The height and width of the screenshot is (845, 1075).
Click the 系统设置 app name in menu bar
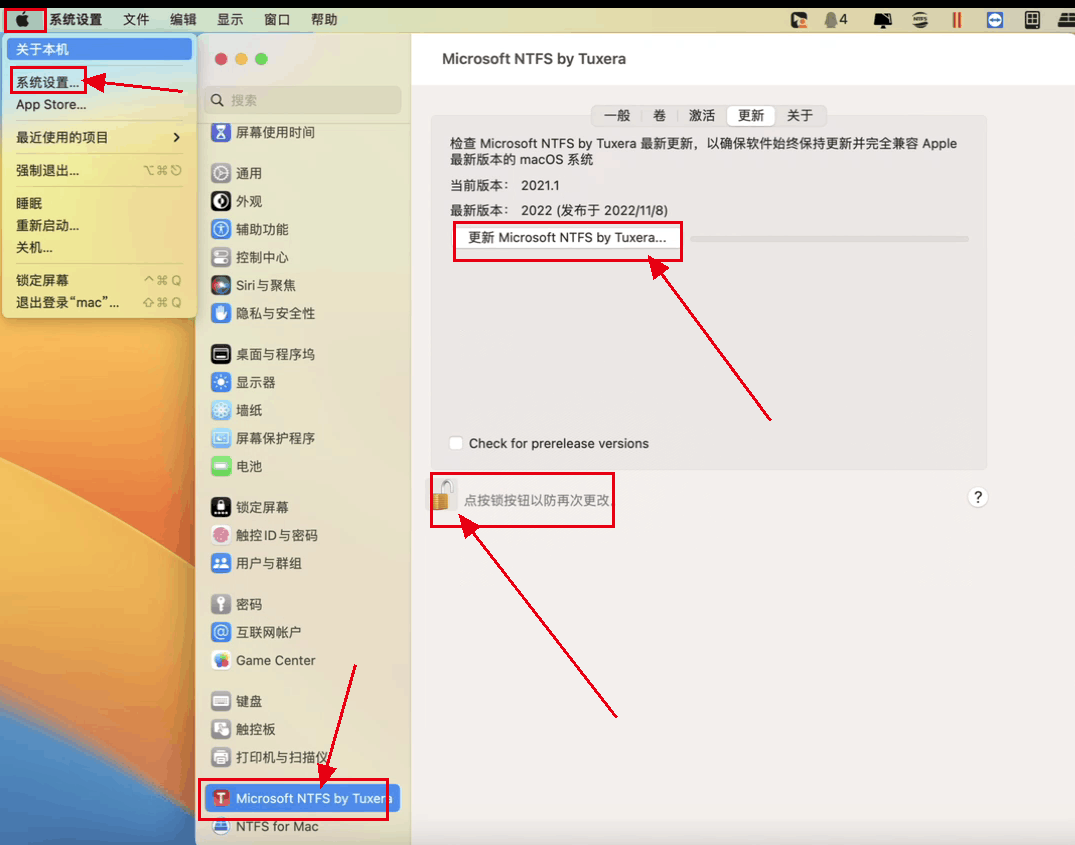[x=75, y=20]
